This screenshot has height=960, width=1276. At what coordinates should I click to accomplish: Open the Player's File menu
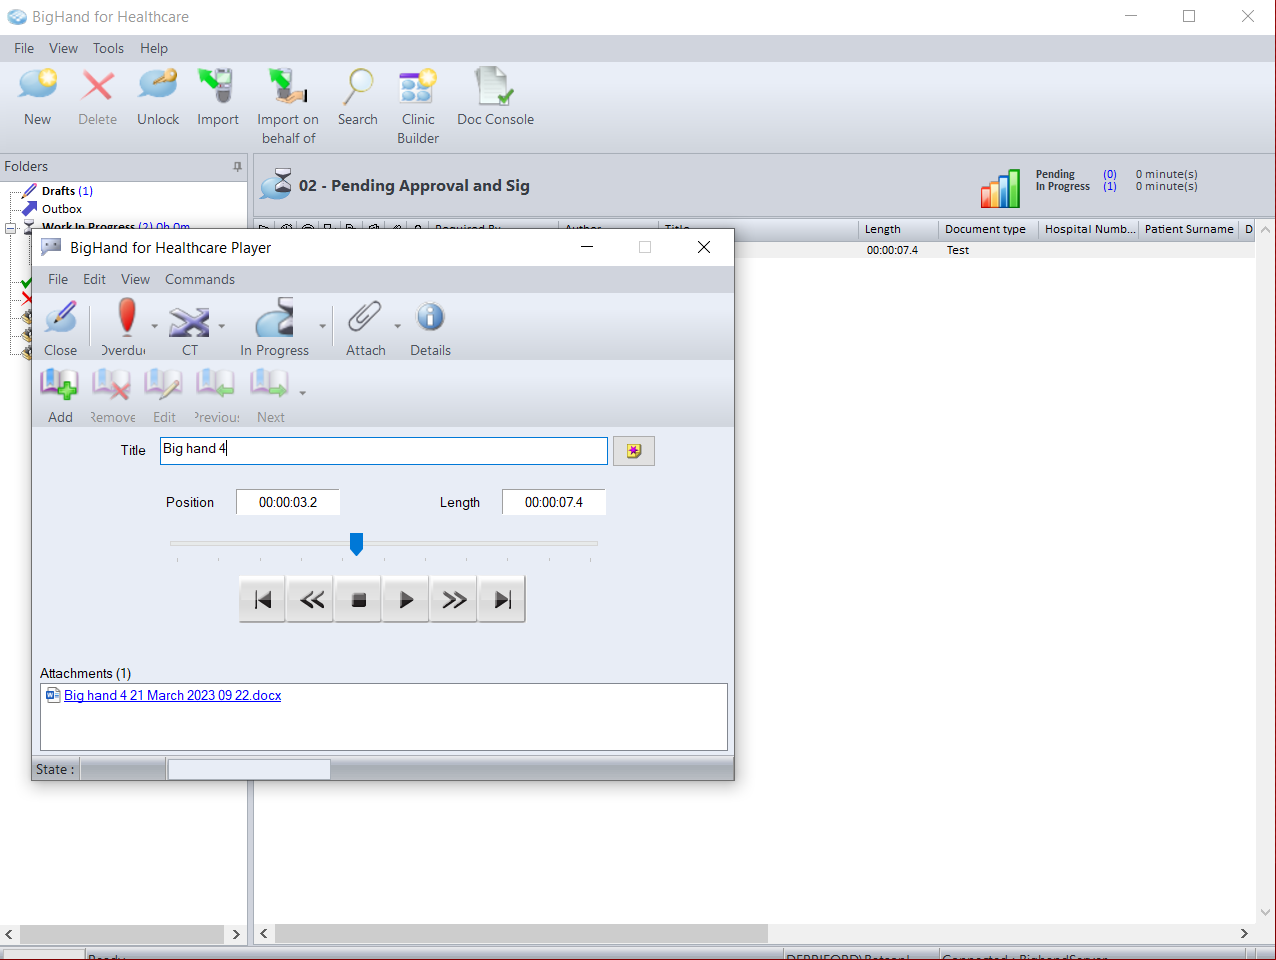tap(58, 279)
